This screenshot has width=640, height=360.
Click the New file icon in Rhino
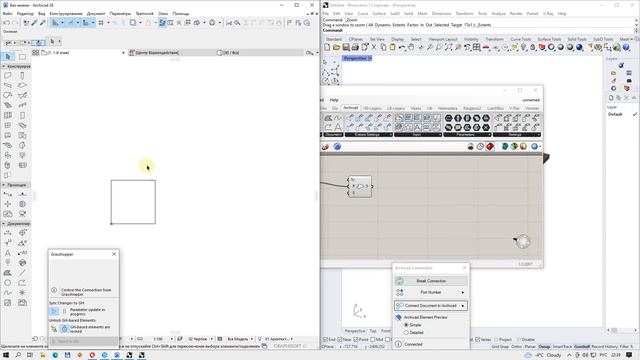[327, 47]
